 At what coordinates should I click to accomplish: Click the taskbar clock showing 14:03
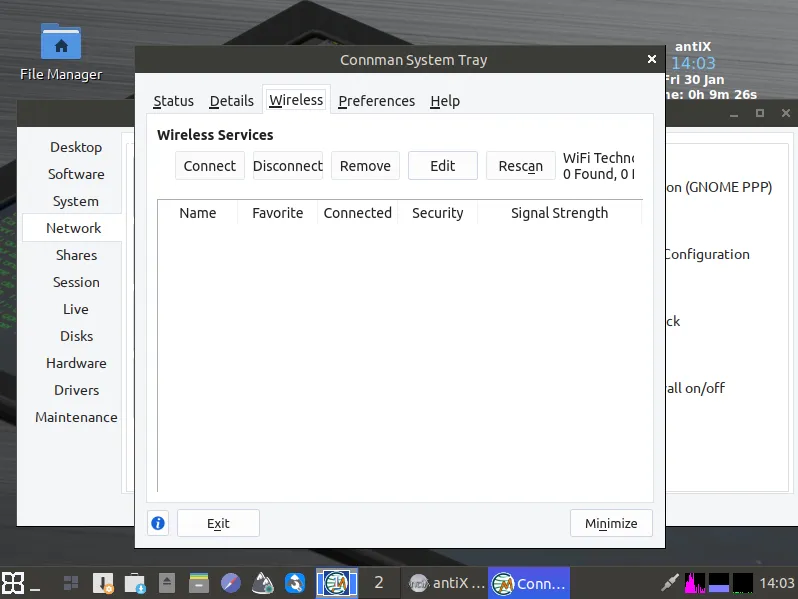(x=777, y=583)
